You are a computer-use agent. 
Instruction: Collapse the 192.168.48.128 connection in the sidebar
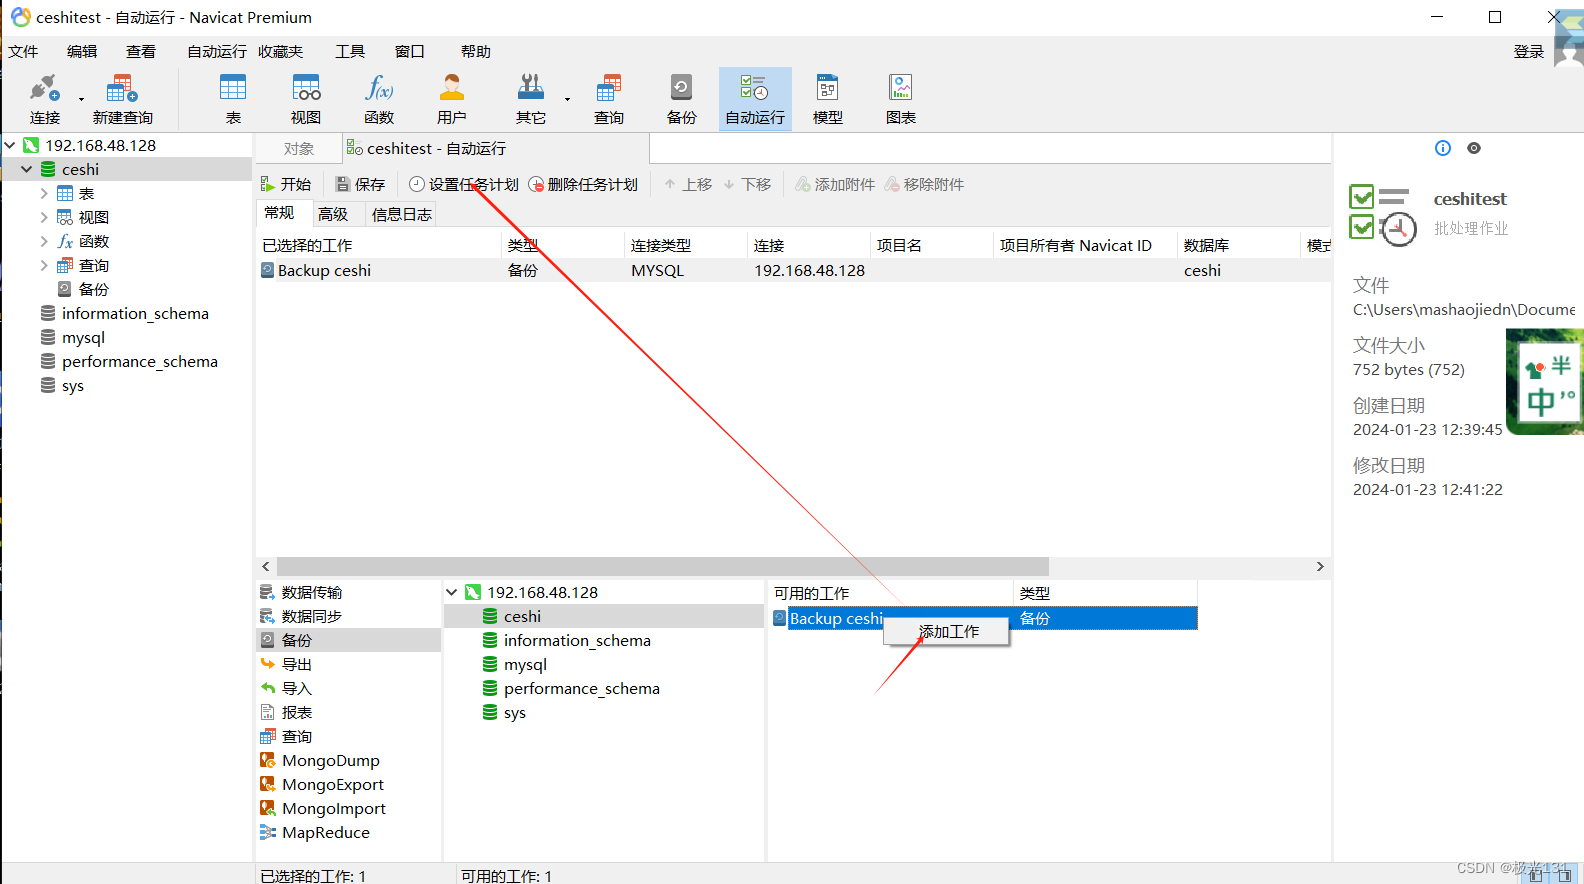click(x=10, y=145)
